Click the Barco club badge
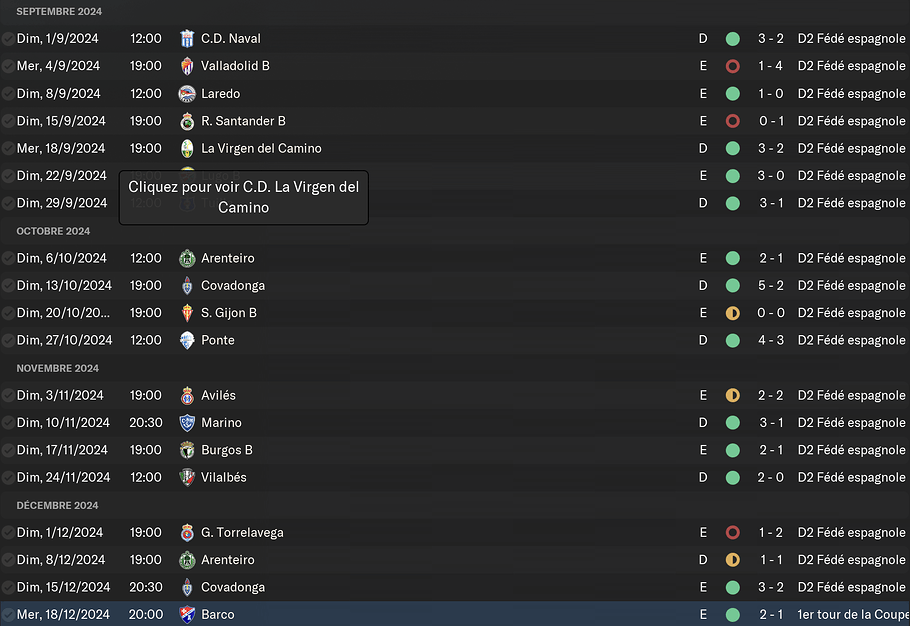Screen dimensions: 910x626 [x=186, y=614]
